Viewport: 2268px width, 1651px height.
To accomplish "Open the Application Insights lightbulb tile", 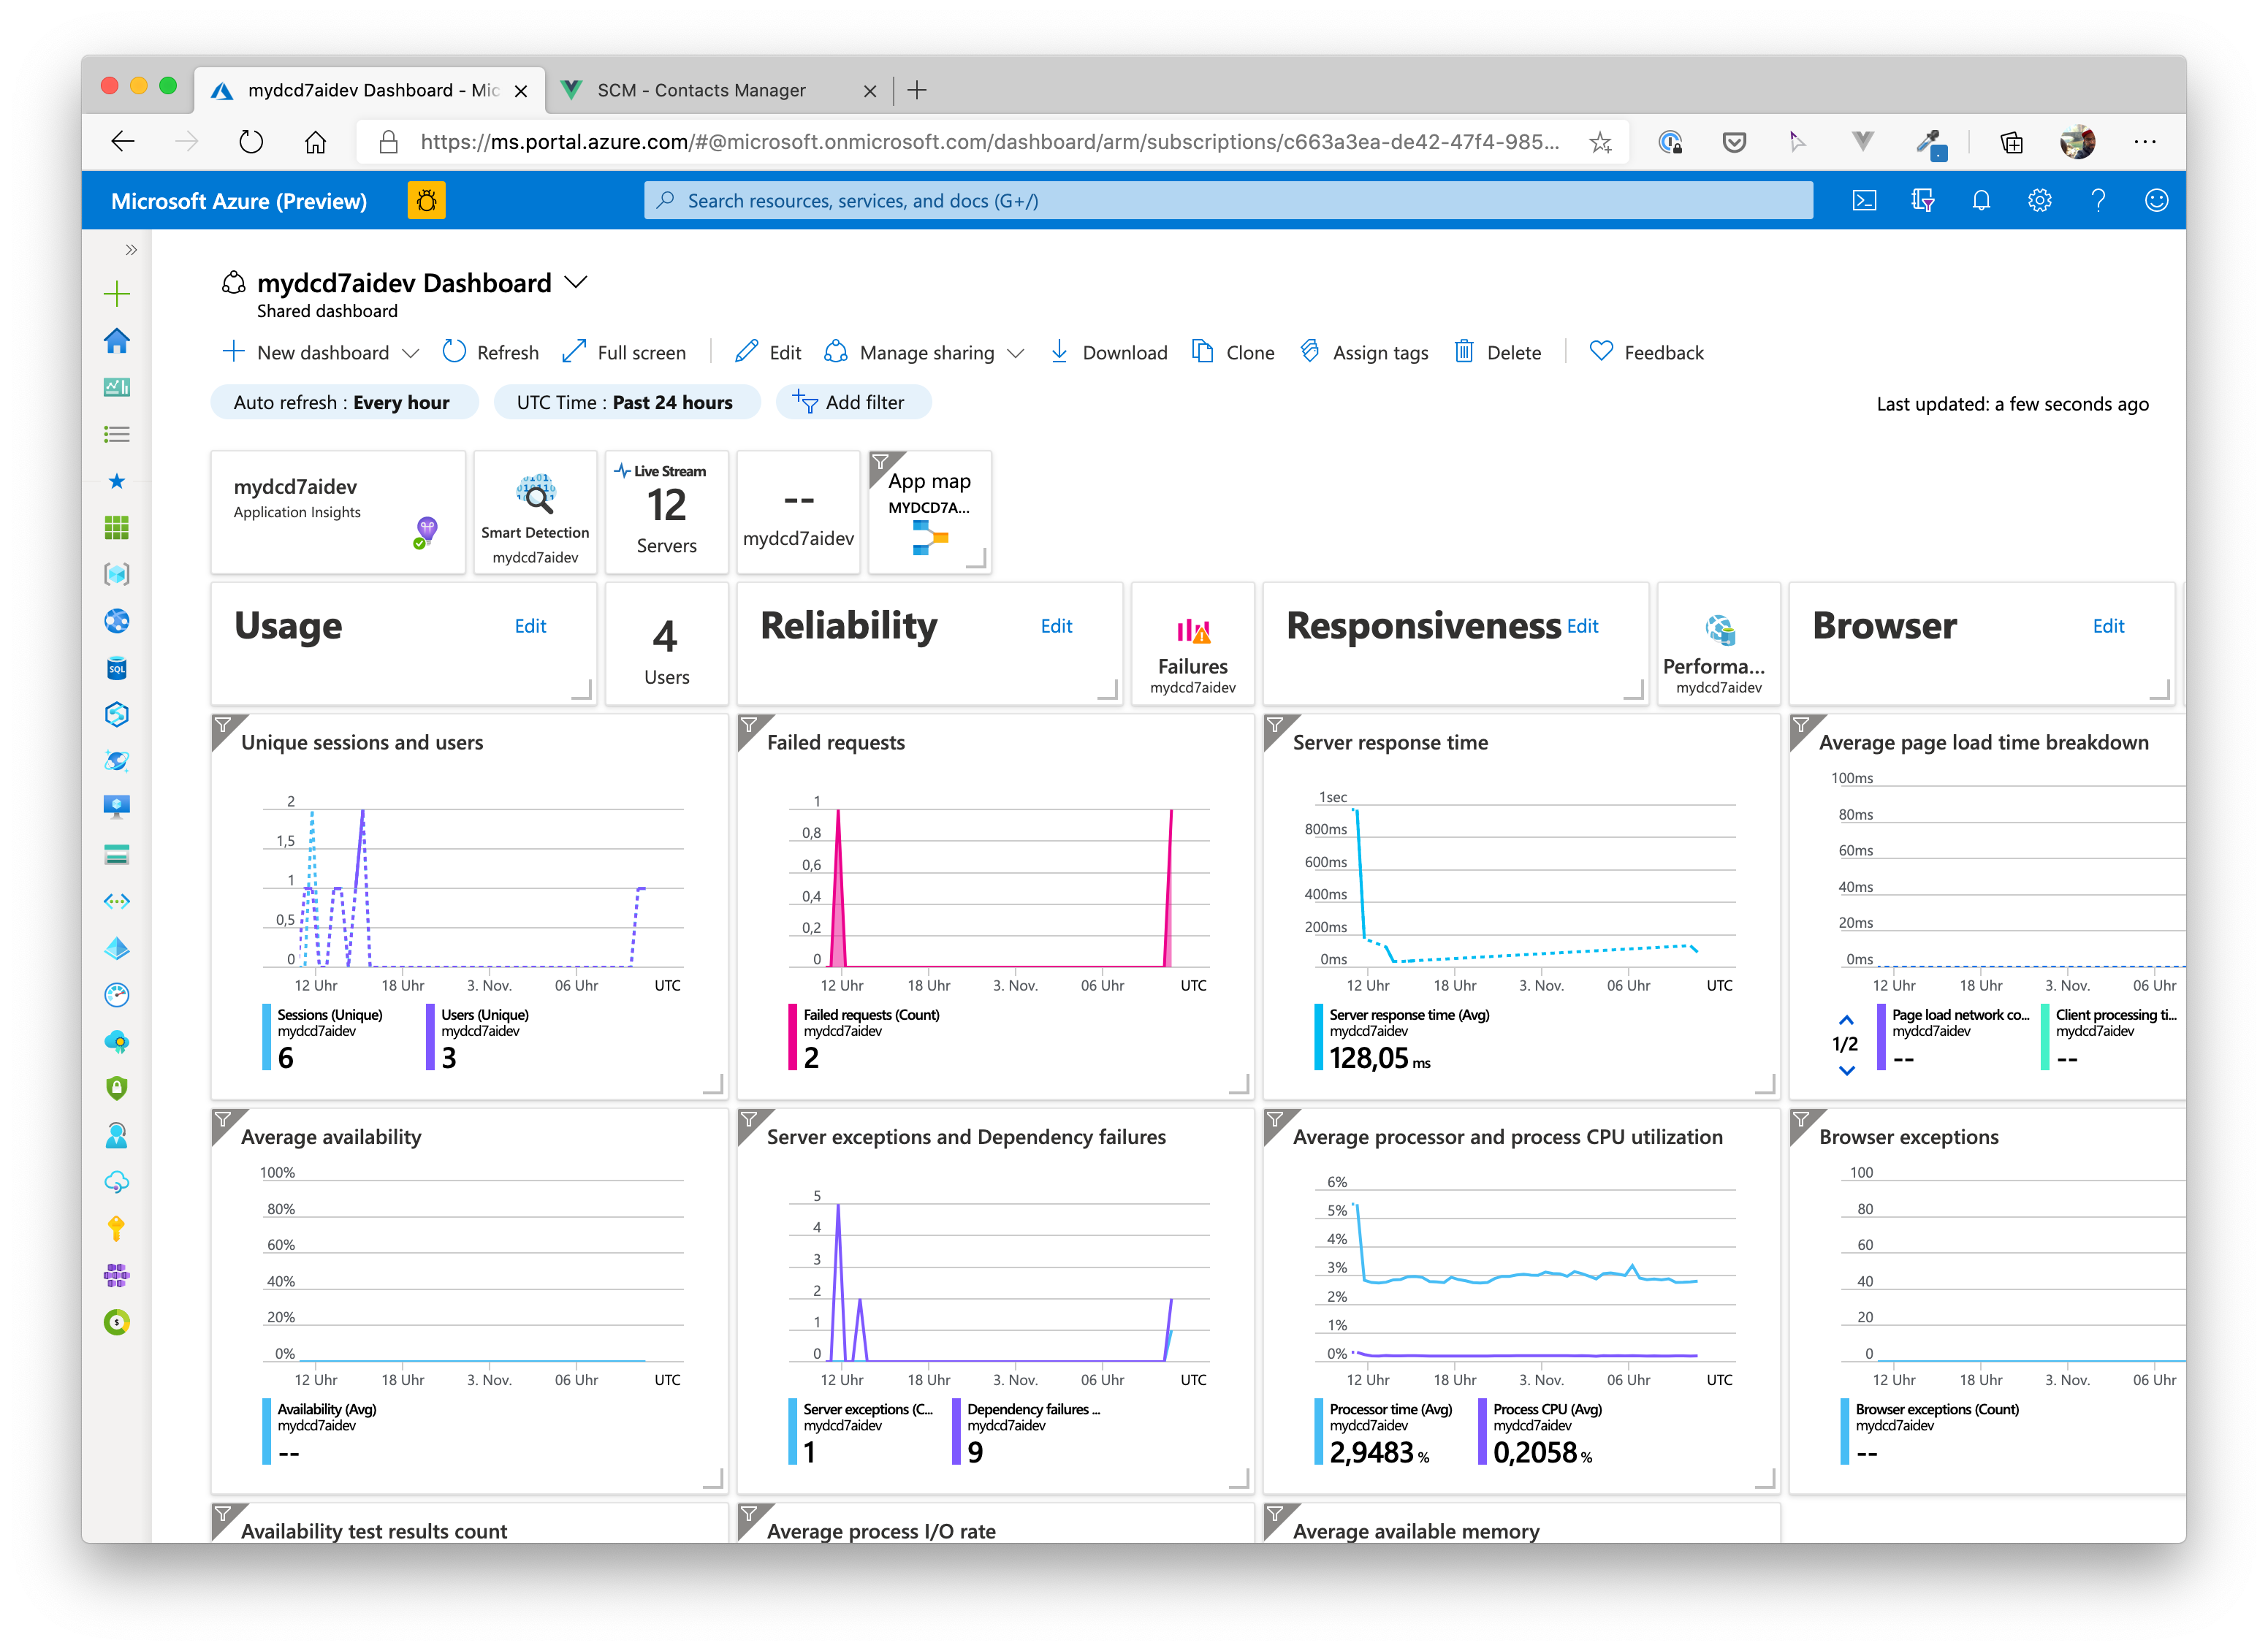I will click(x=338, y=513).
